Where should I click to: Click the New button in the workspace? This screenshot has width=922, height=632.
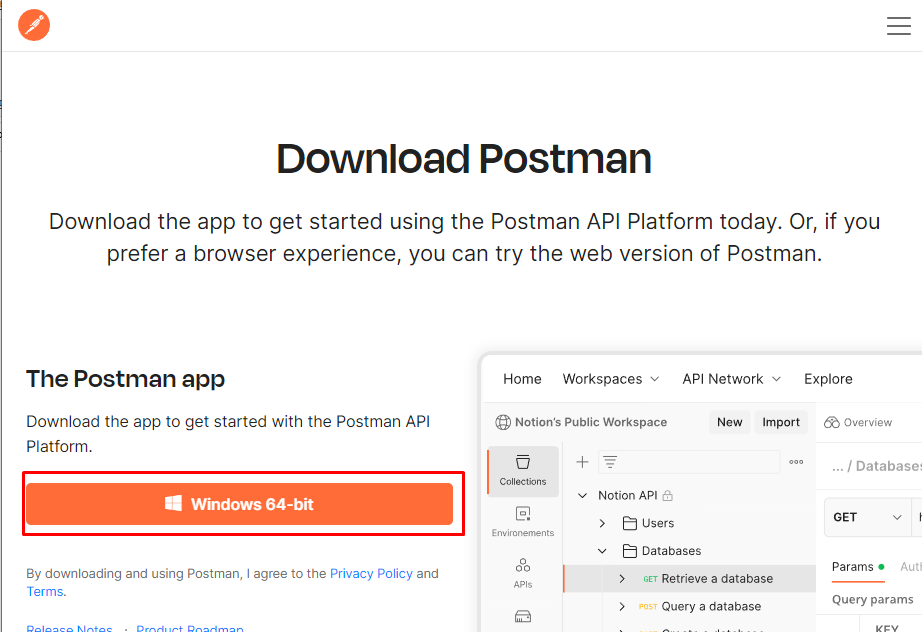729,422
